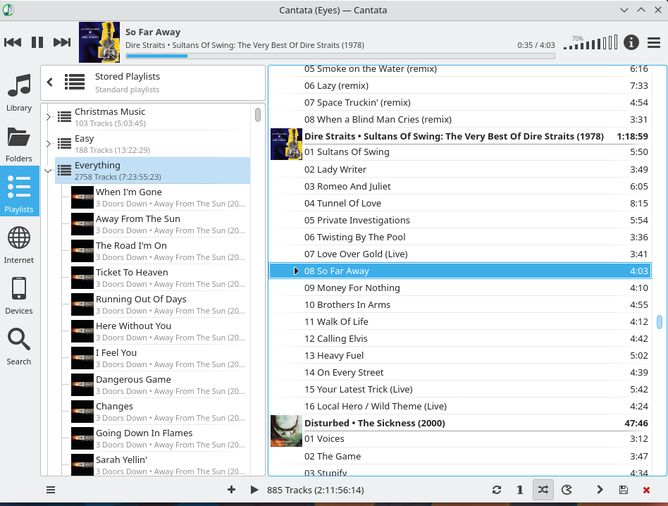Click Dire Straits album cover in queue
668x506 pixels.
[286, 144]
